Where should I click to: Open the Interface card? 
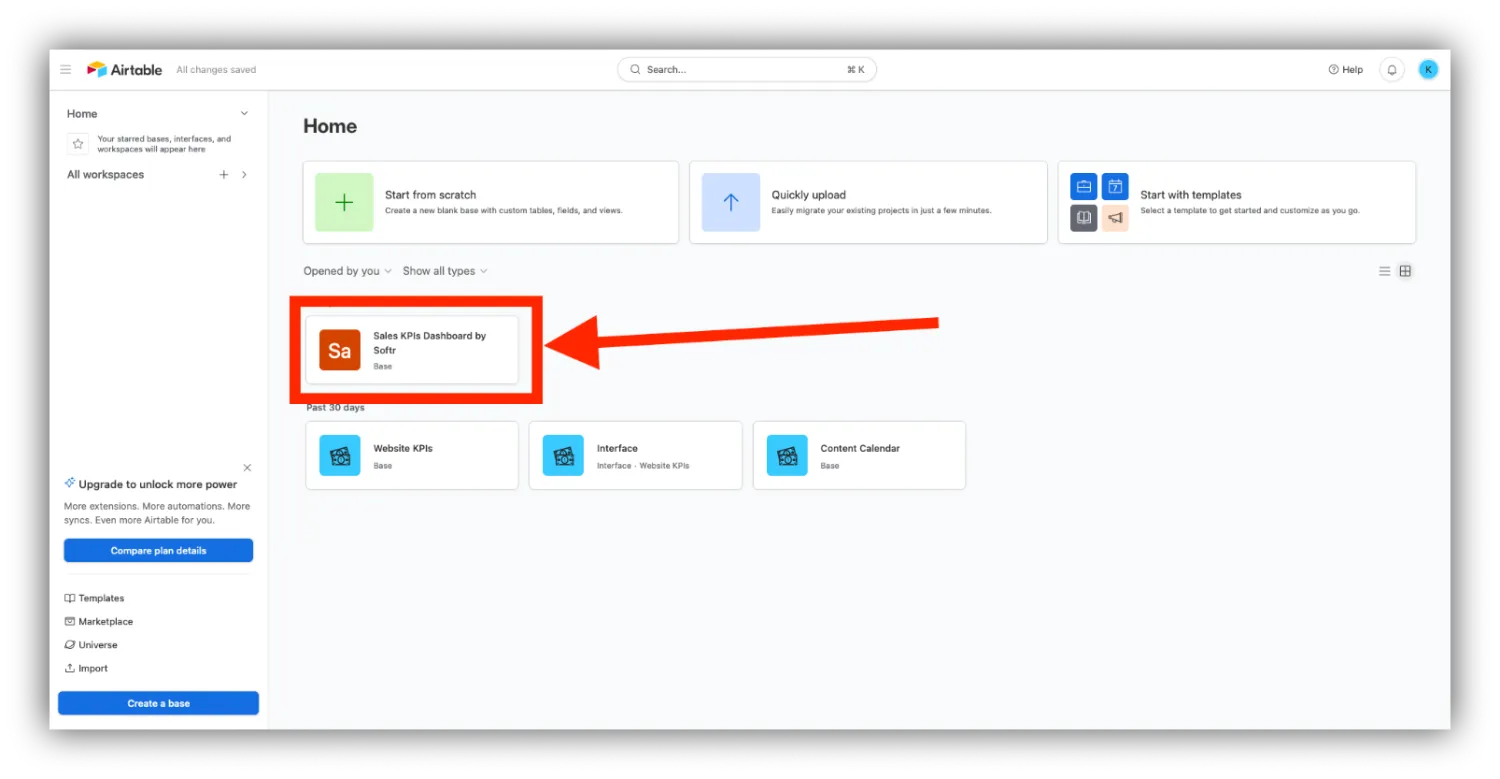tap(636, 455)
